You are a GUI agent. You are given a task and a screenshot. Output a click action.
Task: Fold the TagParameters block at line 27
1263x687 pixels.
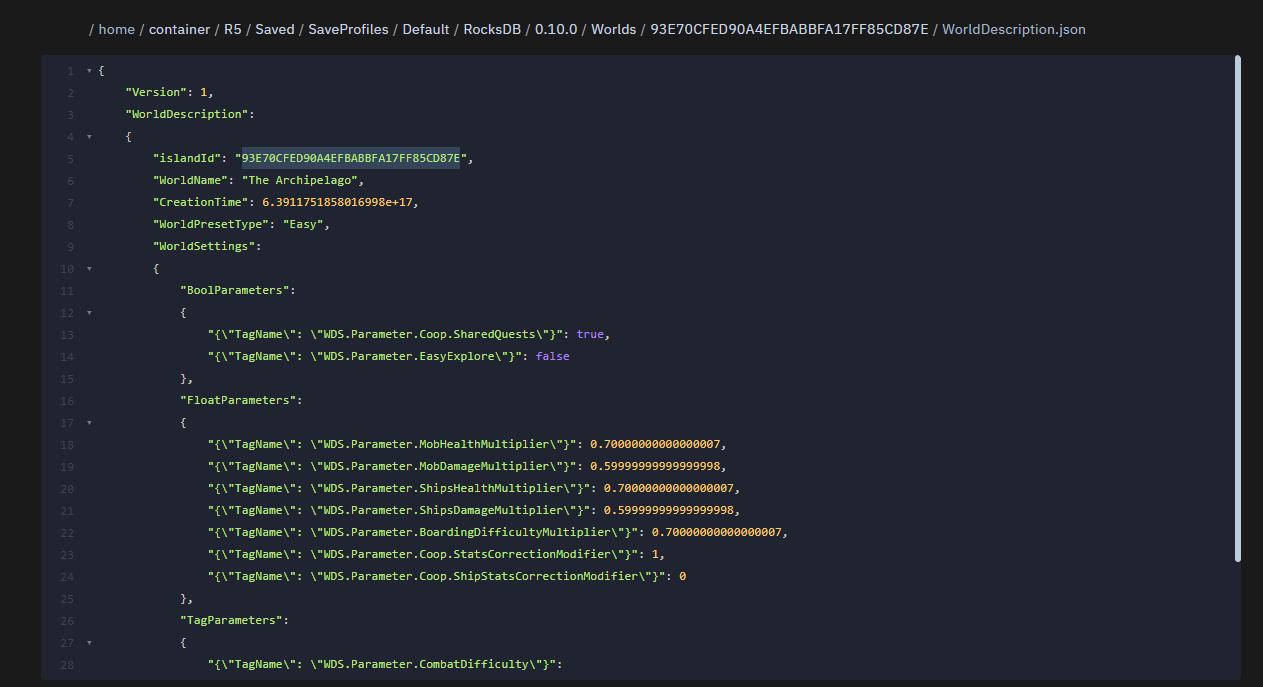pos(89,642)
